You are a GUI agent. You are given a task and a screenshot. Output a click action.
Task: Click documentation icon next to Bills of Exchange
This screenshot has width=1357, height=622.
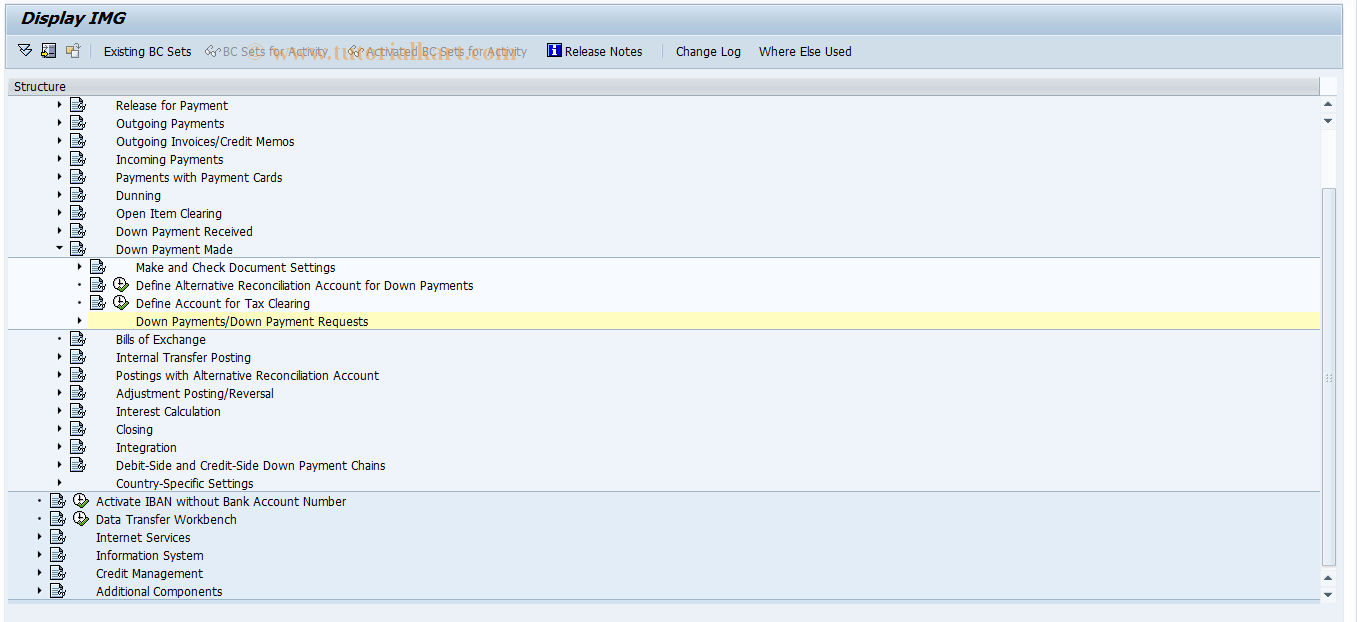pos(78,338)
